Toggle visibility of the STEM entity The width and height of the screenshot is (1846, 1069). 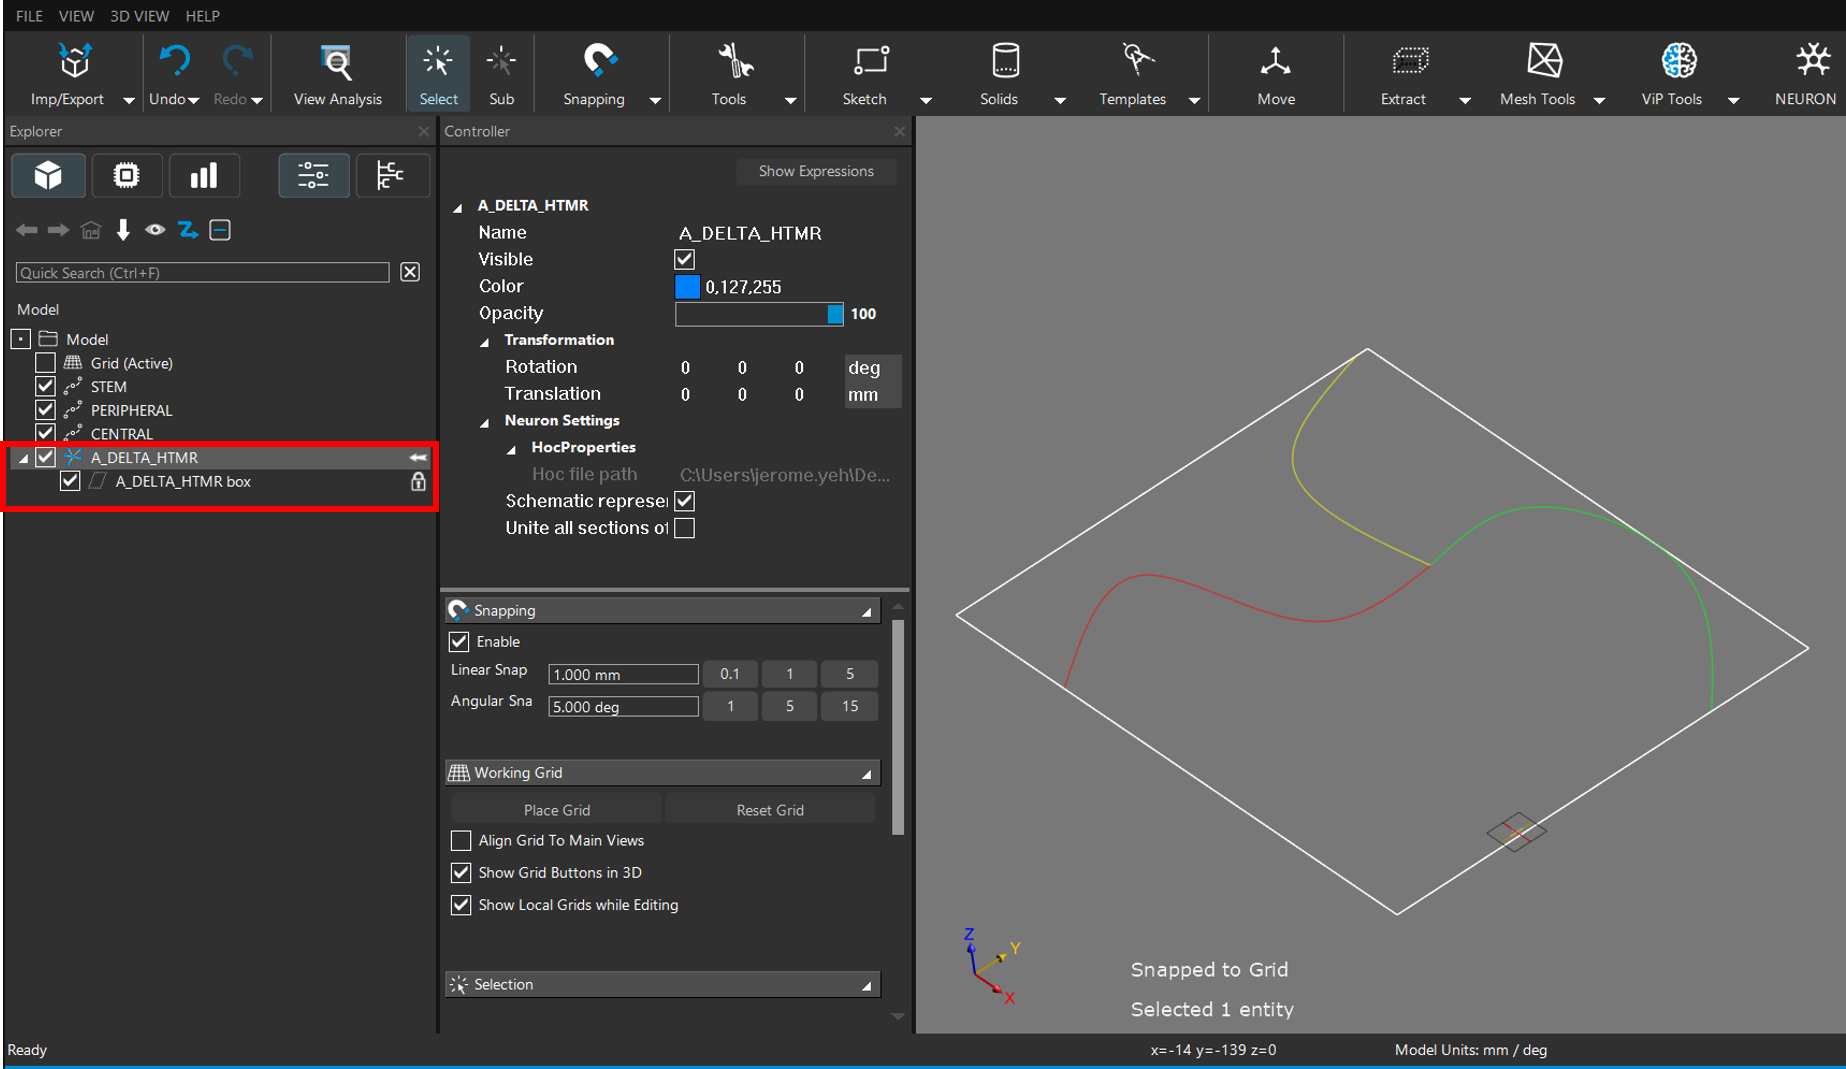[45, 386]
